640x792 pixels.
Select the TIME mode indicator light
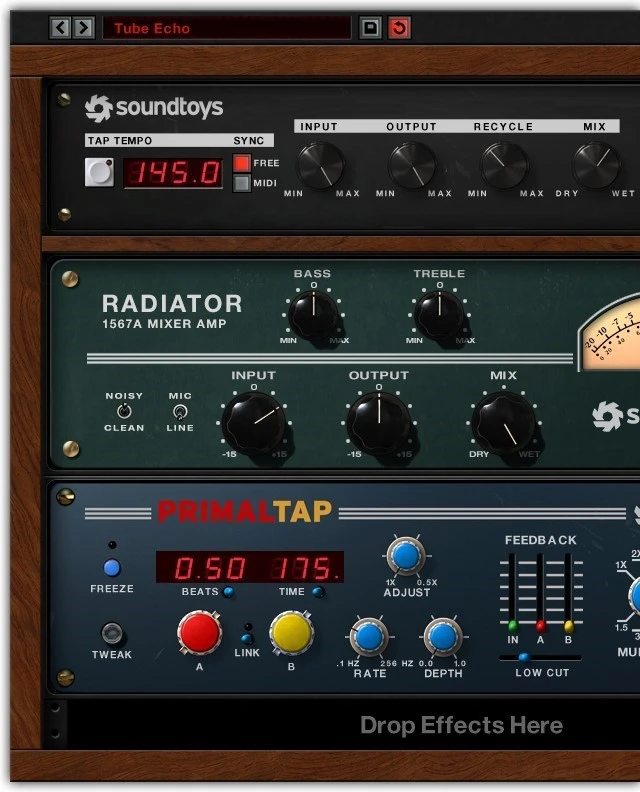click(318, 591)
